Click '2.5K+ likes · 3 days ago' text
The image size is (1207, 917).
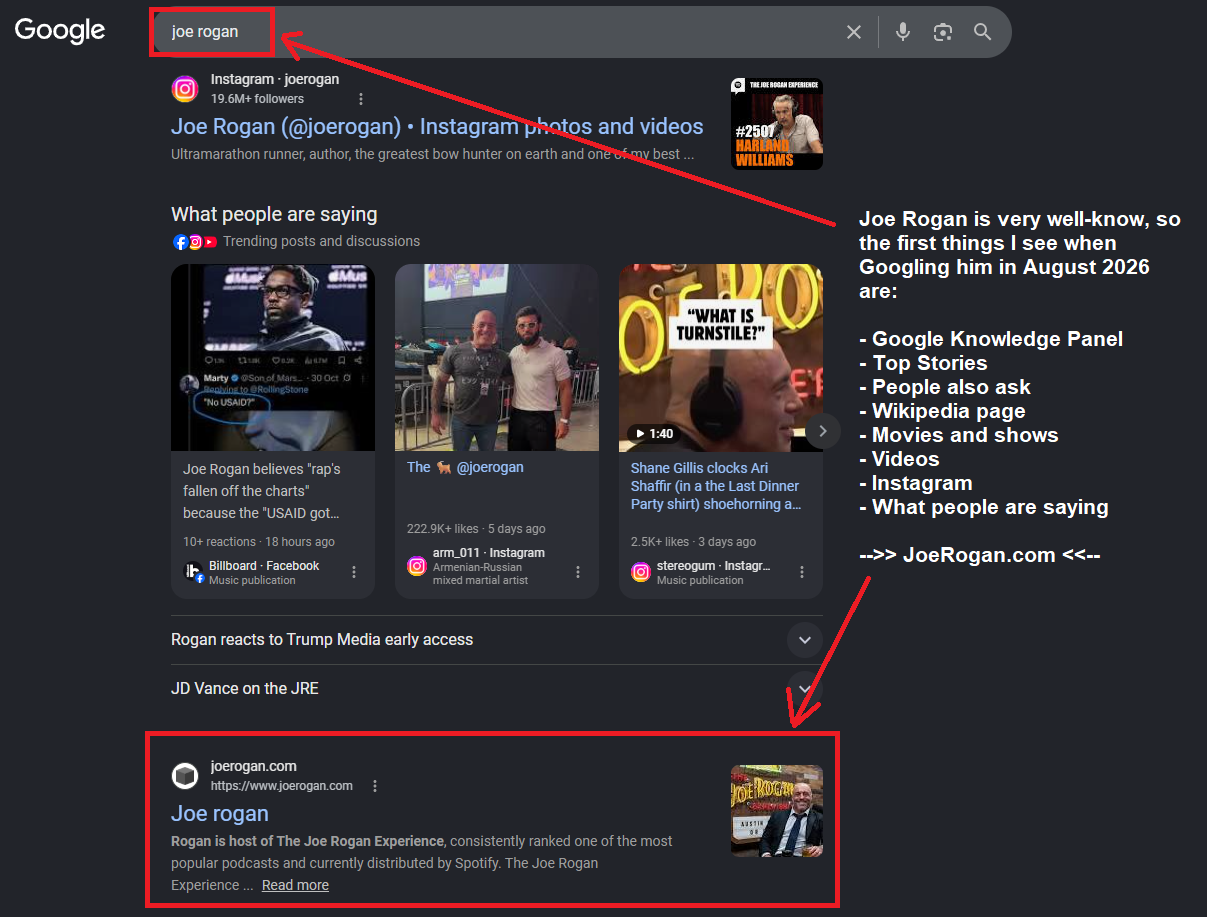(693, 542)
